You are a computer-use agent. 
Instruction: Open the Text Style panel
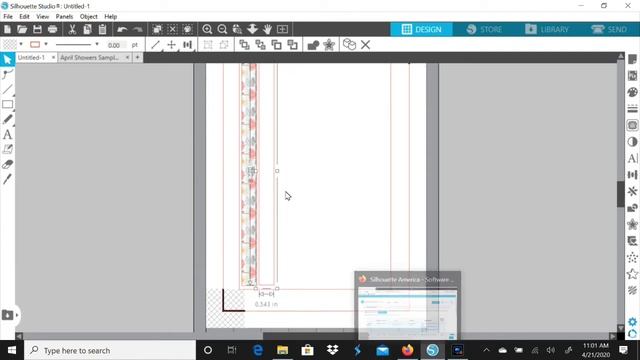(632, 158)
